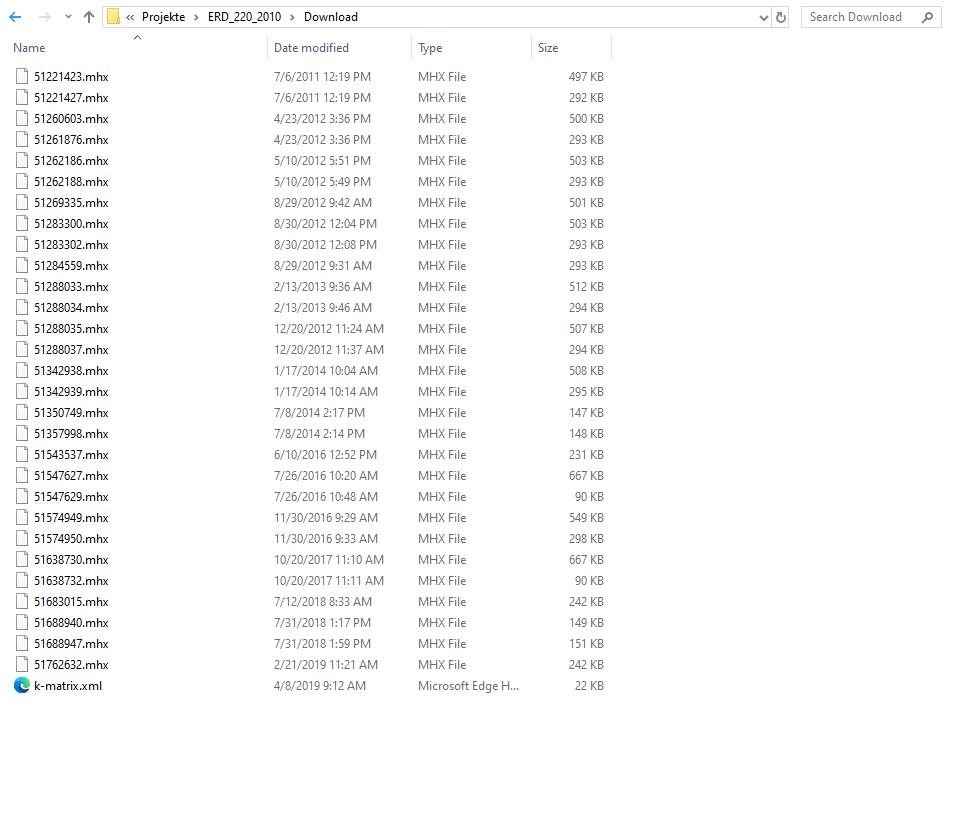Select file name 51638730.mhx
This screenshot has width=955, height=829.
pos(71,560)
